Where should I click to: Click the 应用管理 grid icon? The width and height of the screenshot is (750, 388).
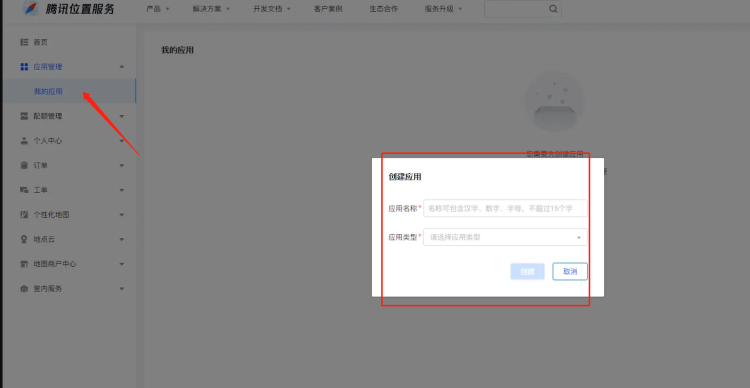24,67
